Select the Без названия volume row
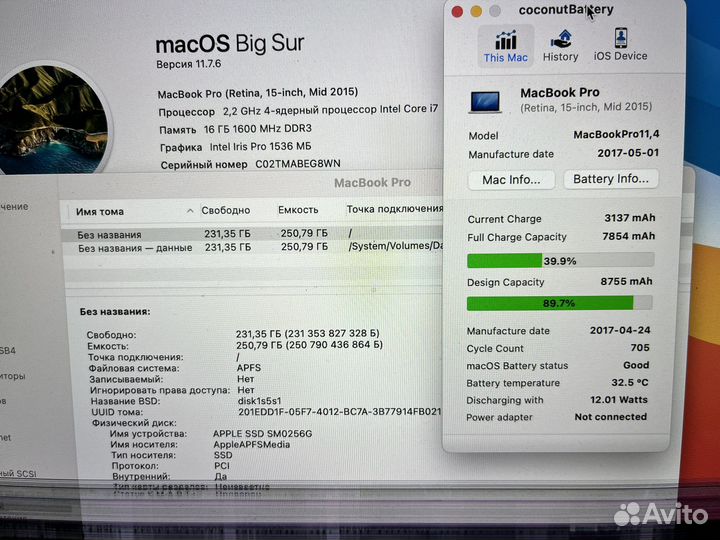Viewport: 720px width, 540px height. (252, 234)
